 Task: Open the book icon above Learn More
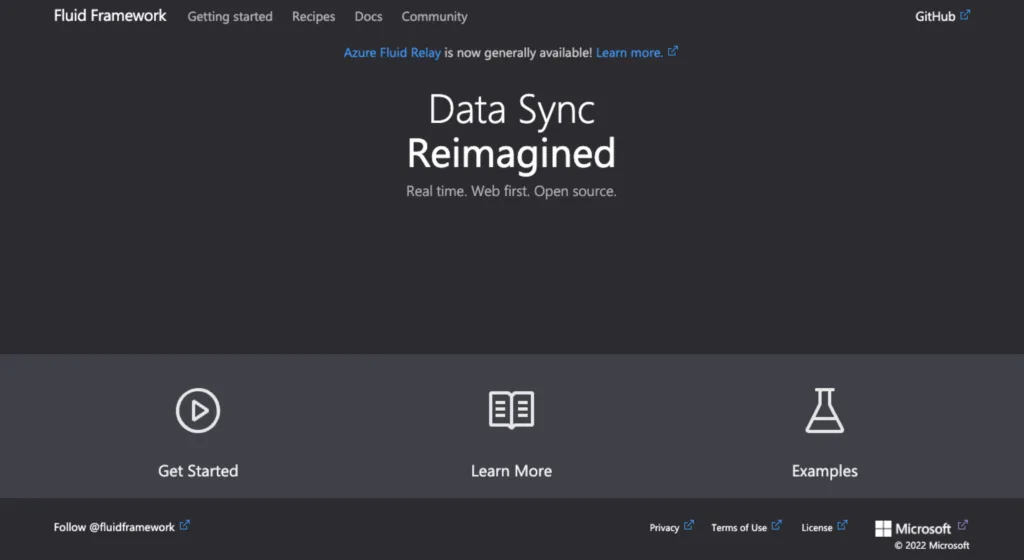point(511,410)
